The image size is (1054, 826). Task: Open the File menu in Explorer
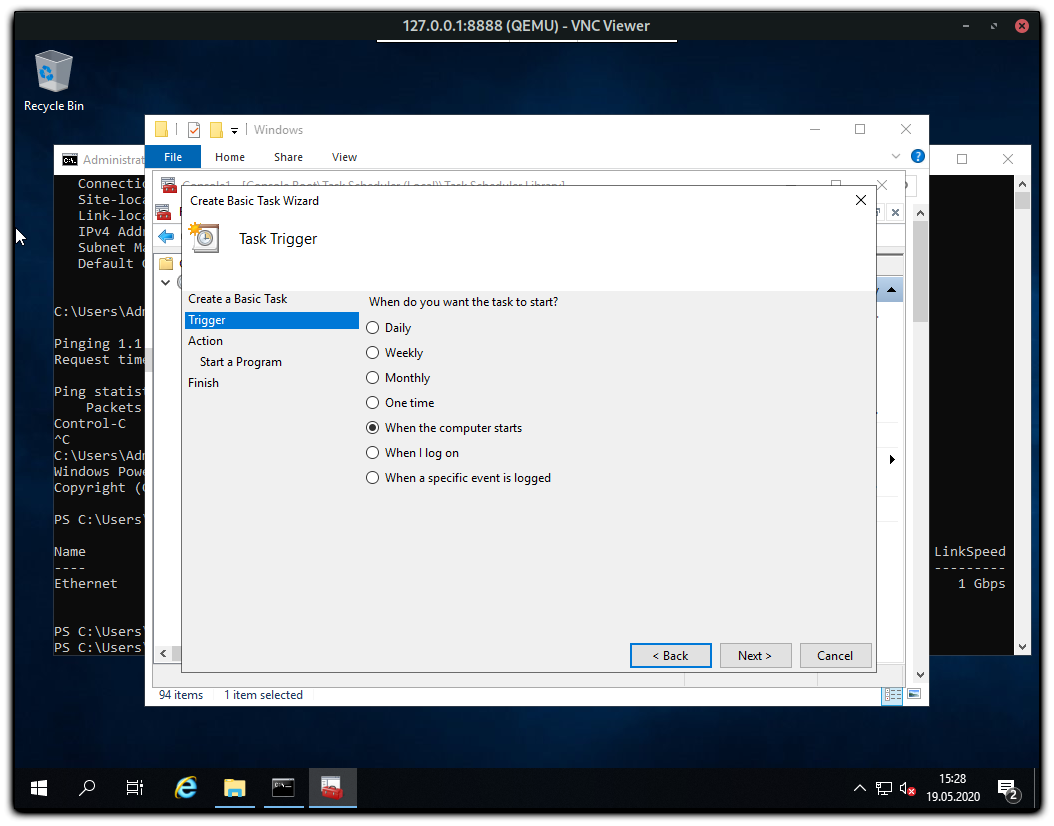tap(173, 157)
